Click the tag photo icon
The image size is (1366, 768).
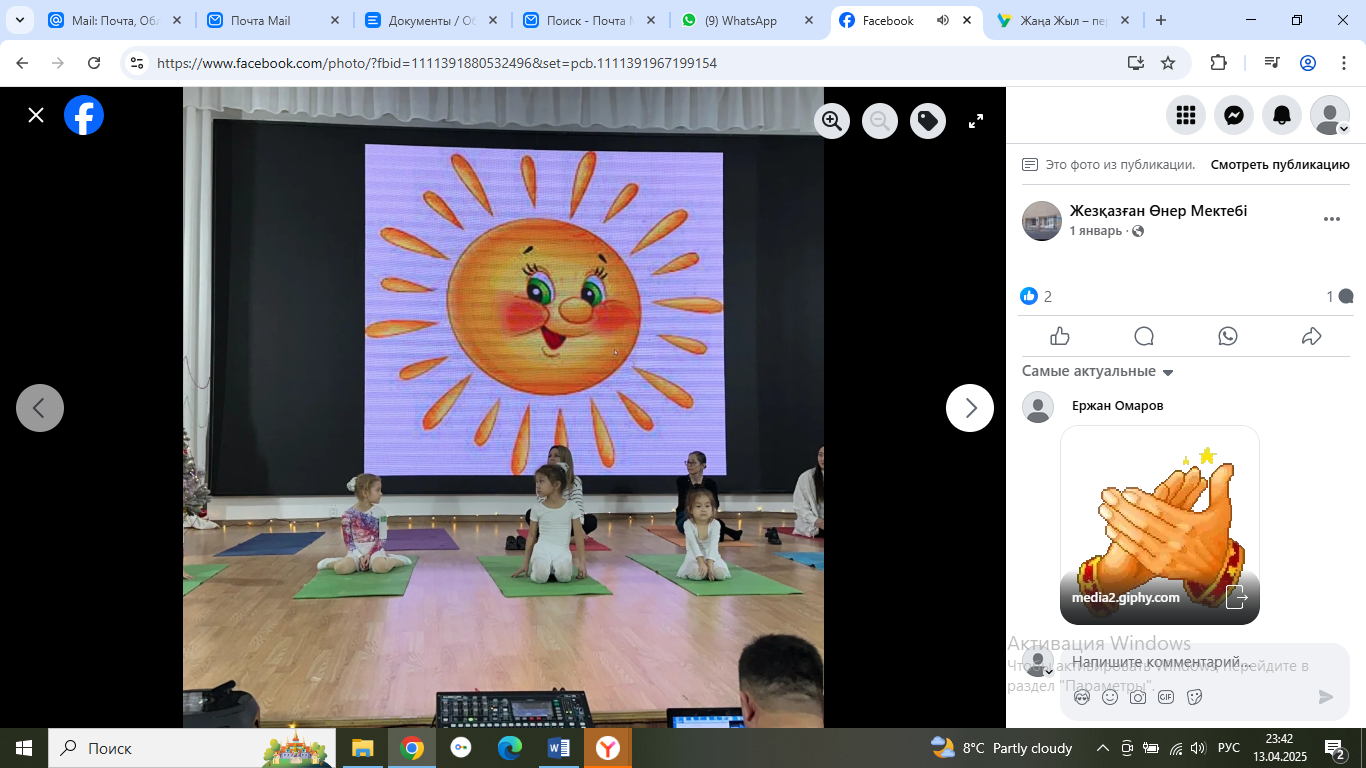tap(928, 121)
